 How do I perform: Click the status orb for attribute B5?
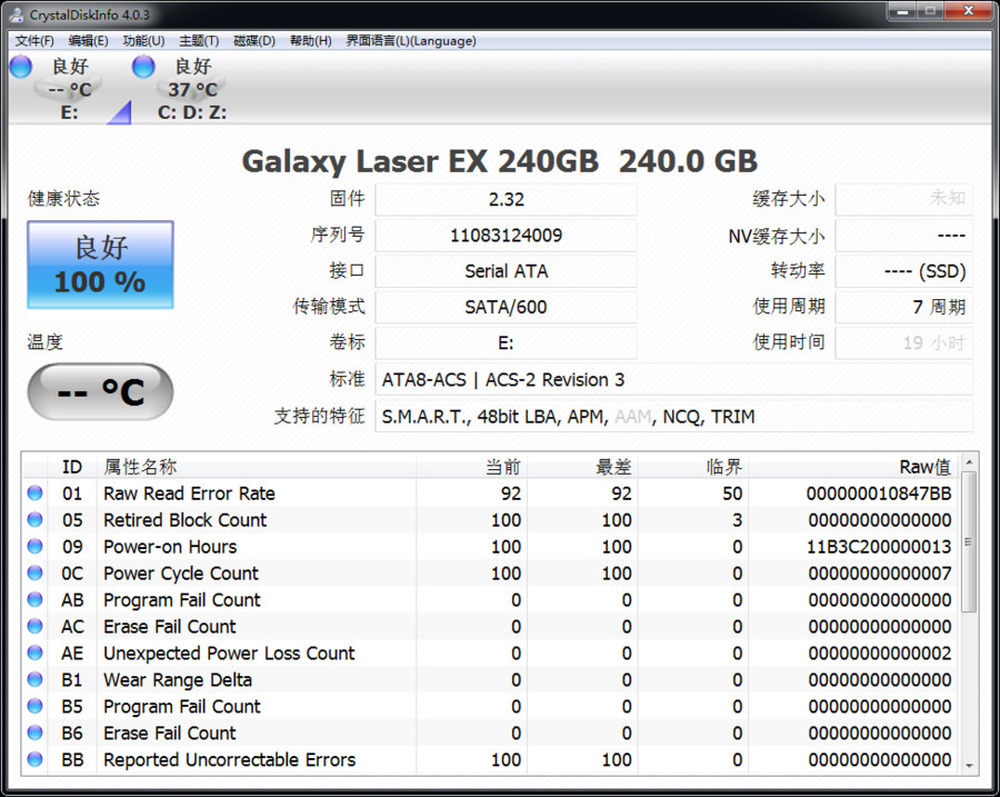(x=35, y=706)
